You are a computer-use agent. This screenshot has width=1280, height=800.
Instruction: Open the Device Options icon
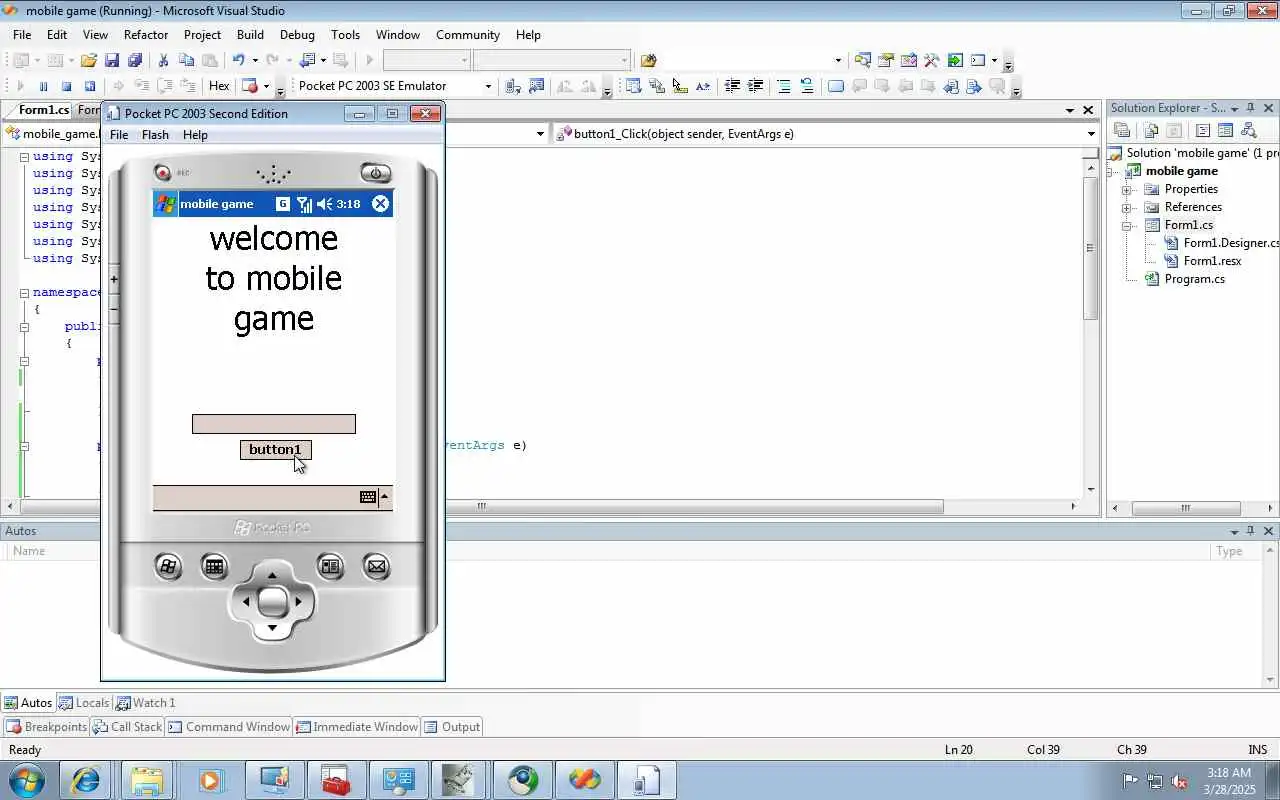tap(536, 87)
